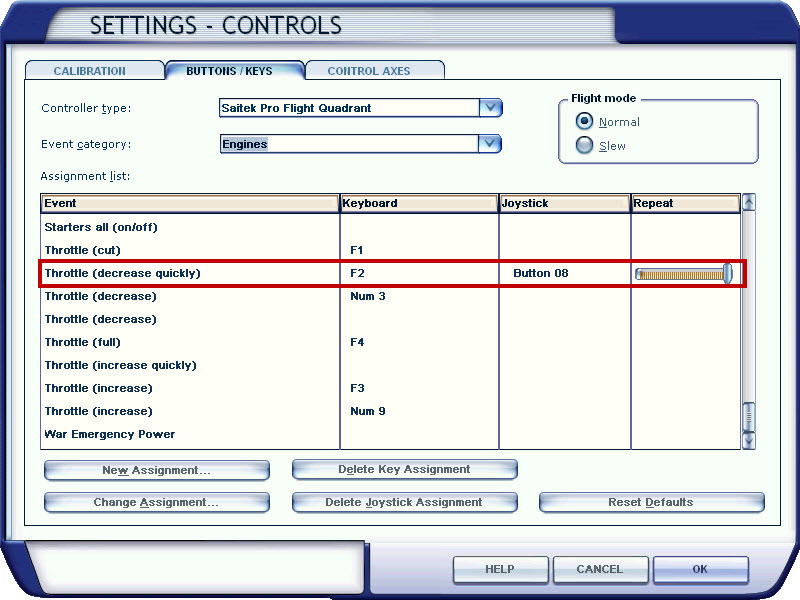Screen dimensions: 800x600
Task: Adjust the Repeat slider for throttle decrease quickly
Action: tap(727, 273)
